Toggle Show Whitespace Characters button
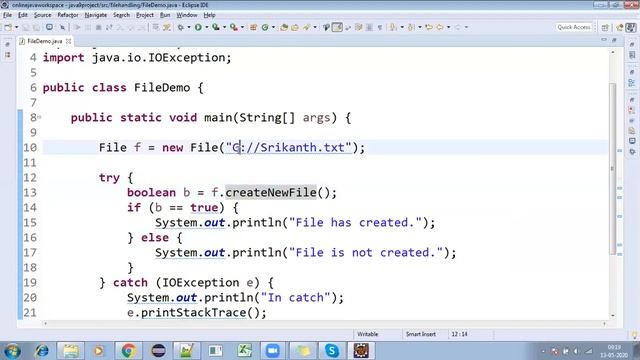Screen dimensions: 640x360 (380, 27)
